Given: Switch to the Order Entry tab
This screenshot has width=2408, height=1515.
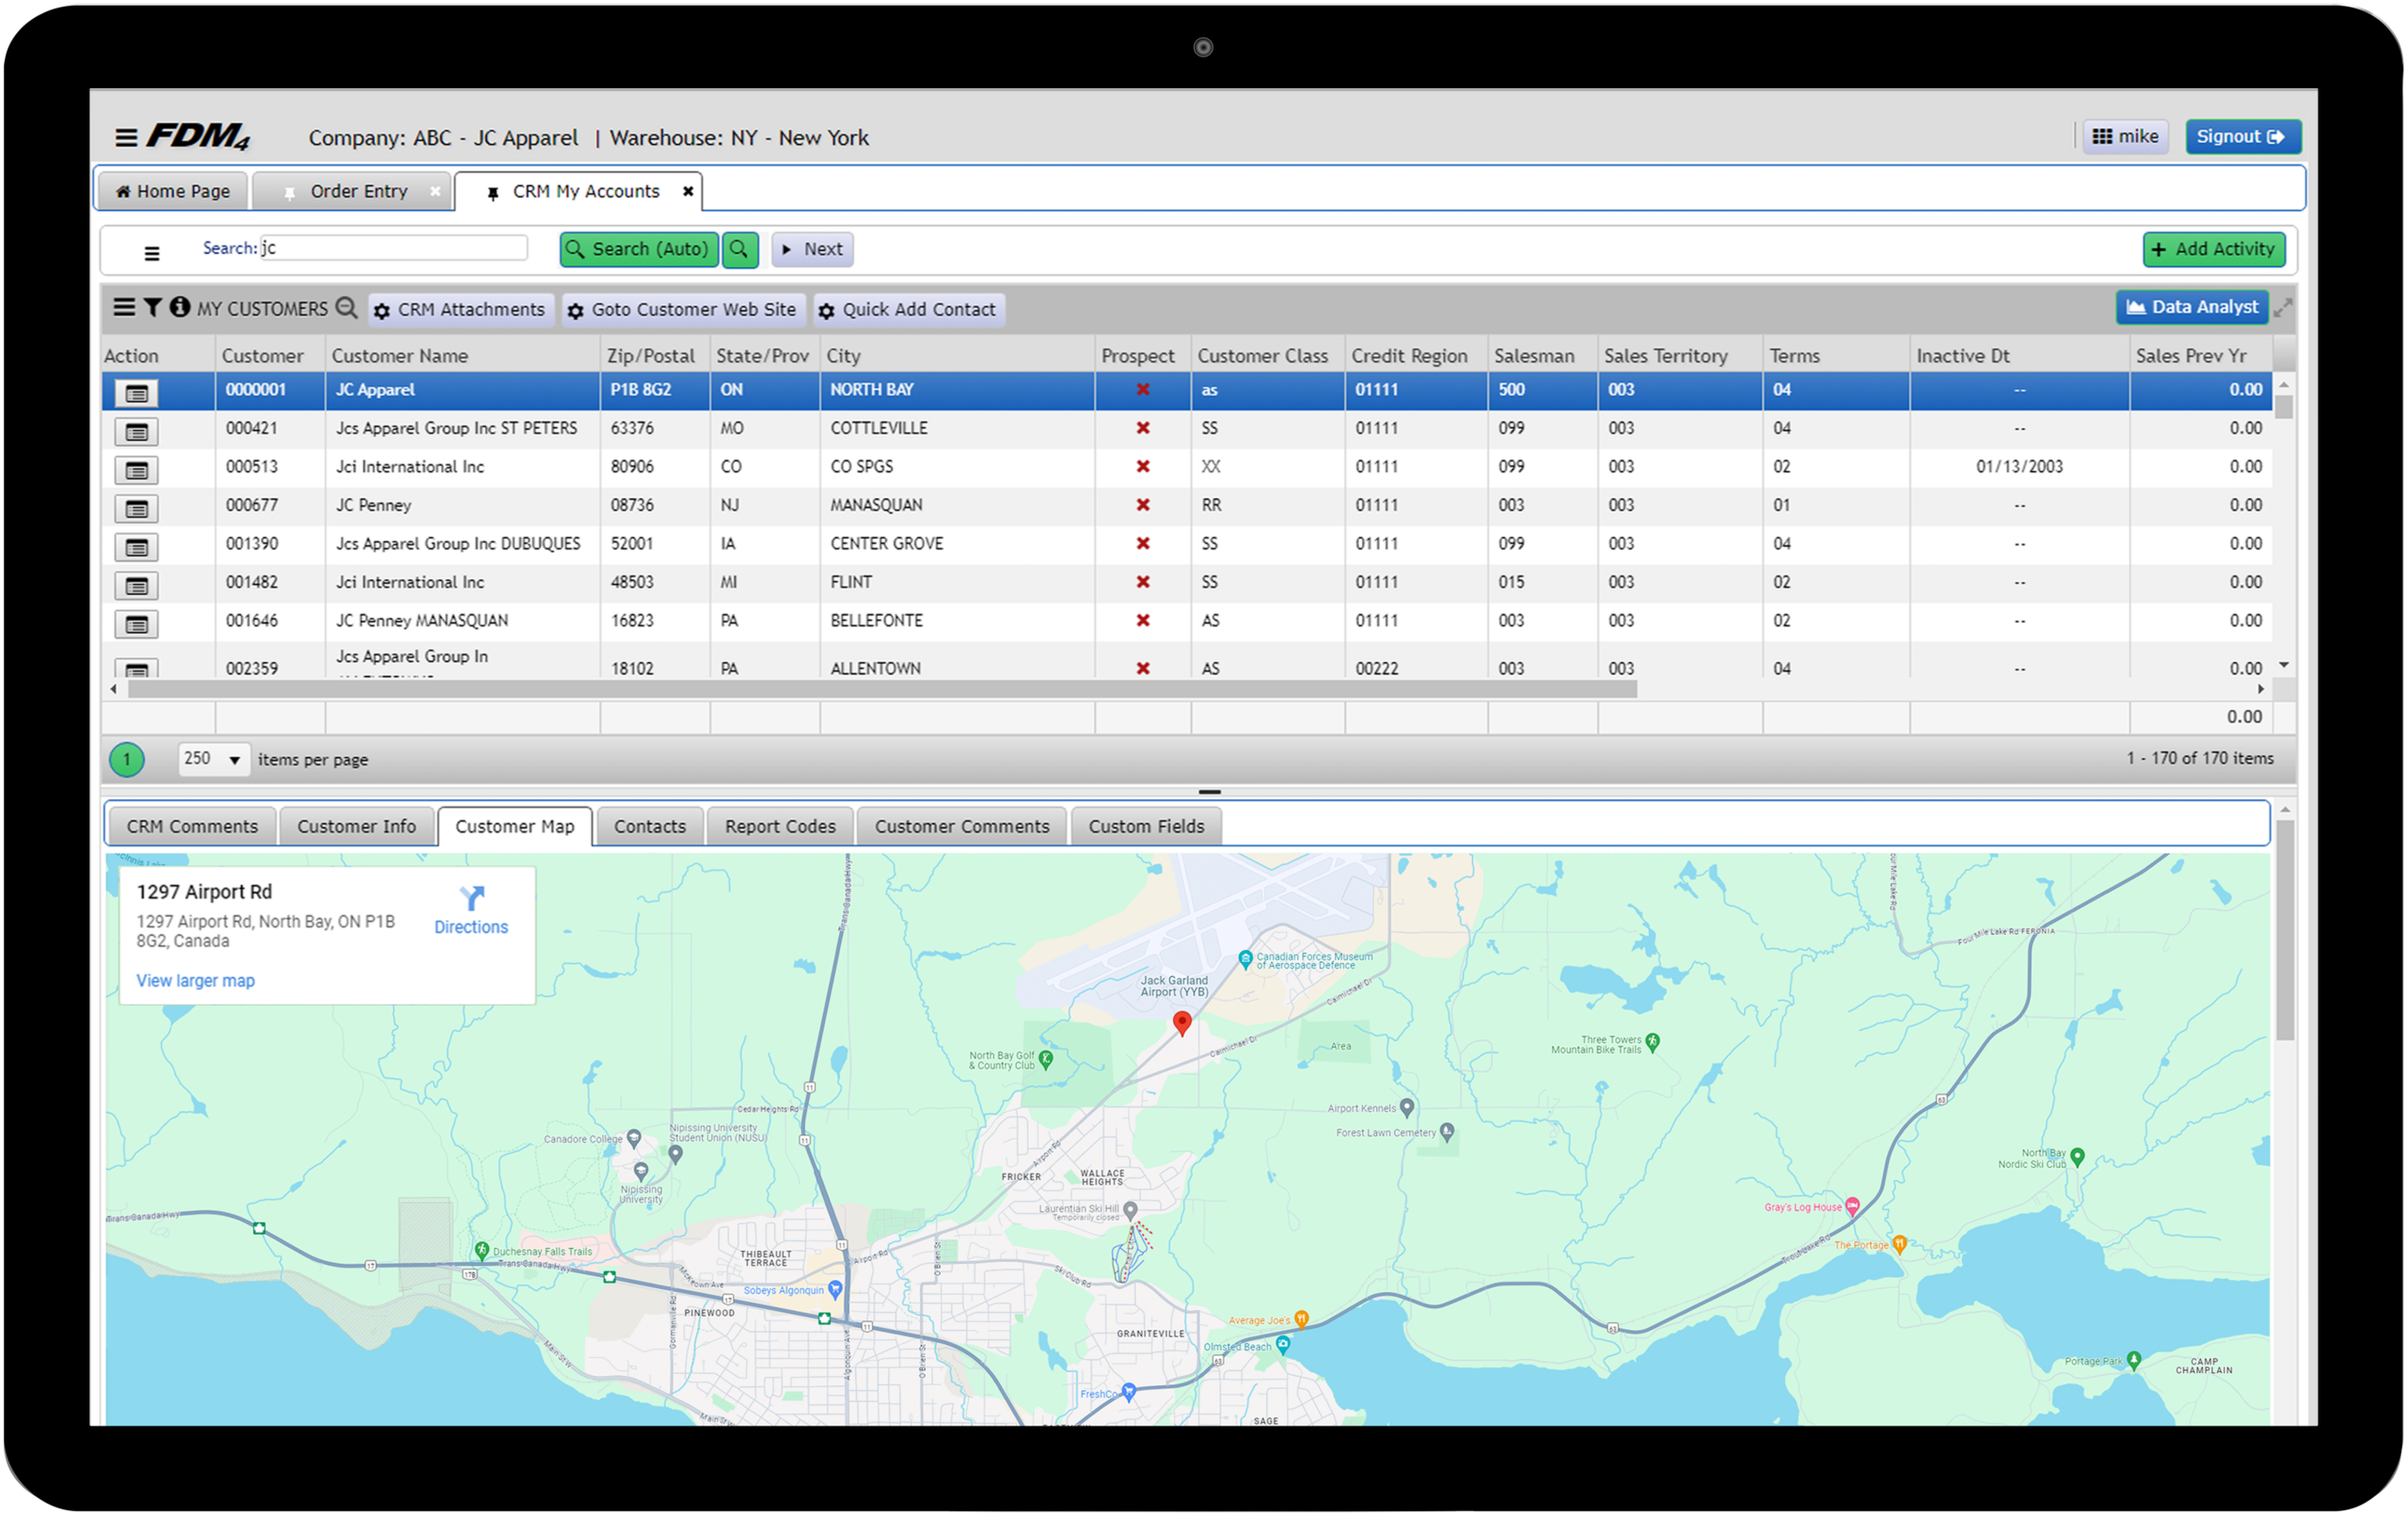Looking at the screenshot, I should click(x=358, y=191).
